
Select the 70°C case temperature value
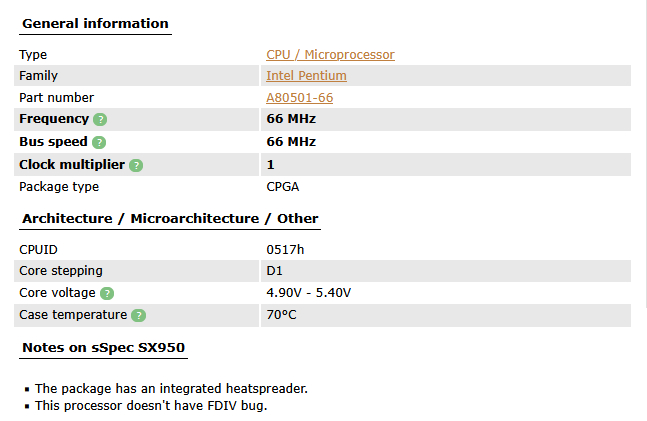(x=281, y=315)
